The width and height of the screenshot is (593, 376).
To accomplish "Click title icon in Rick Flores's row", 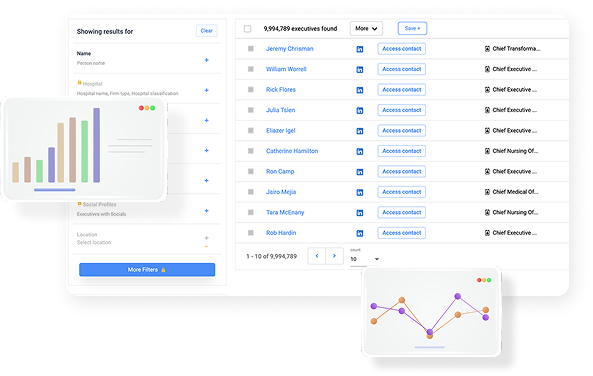I will pyautogui.click(x=487, y=90).
